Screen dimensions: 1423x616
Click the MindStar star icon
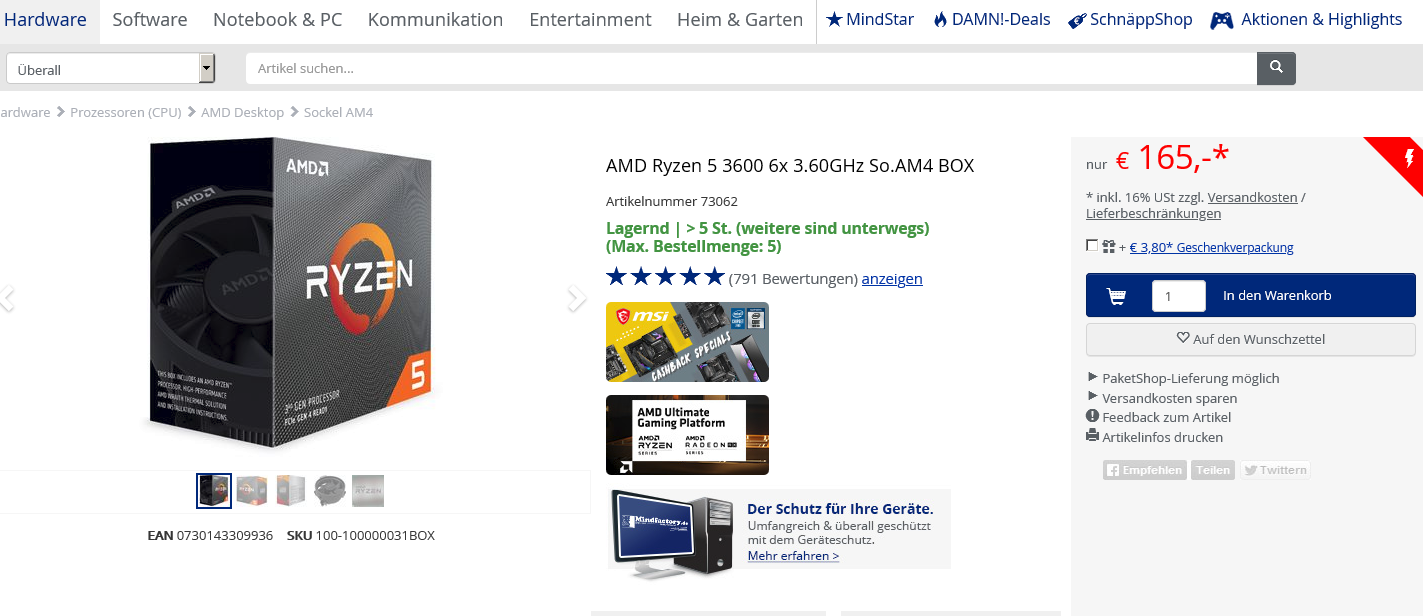pos(834,19)
